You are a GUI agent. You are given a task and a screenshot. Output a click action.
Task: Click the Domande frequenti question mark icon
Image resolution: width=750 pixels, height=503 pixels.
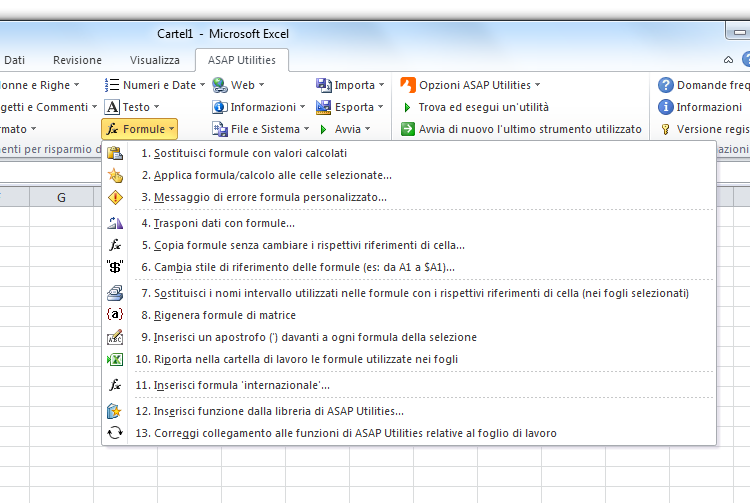[x=666, y=85]
